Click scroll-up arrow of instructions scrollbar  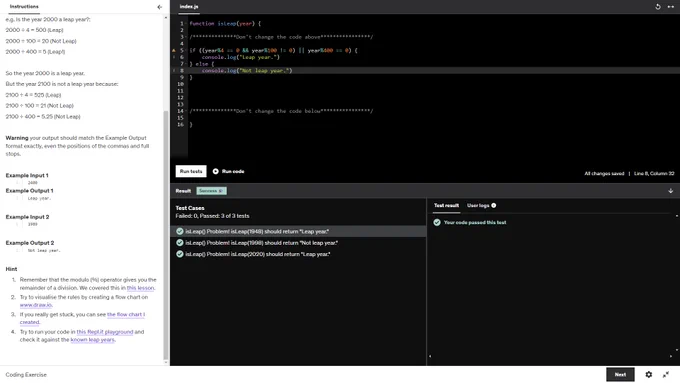[x=166, y=18]
